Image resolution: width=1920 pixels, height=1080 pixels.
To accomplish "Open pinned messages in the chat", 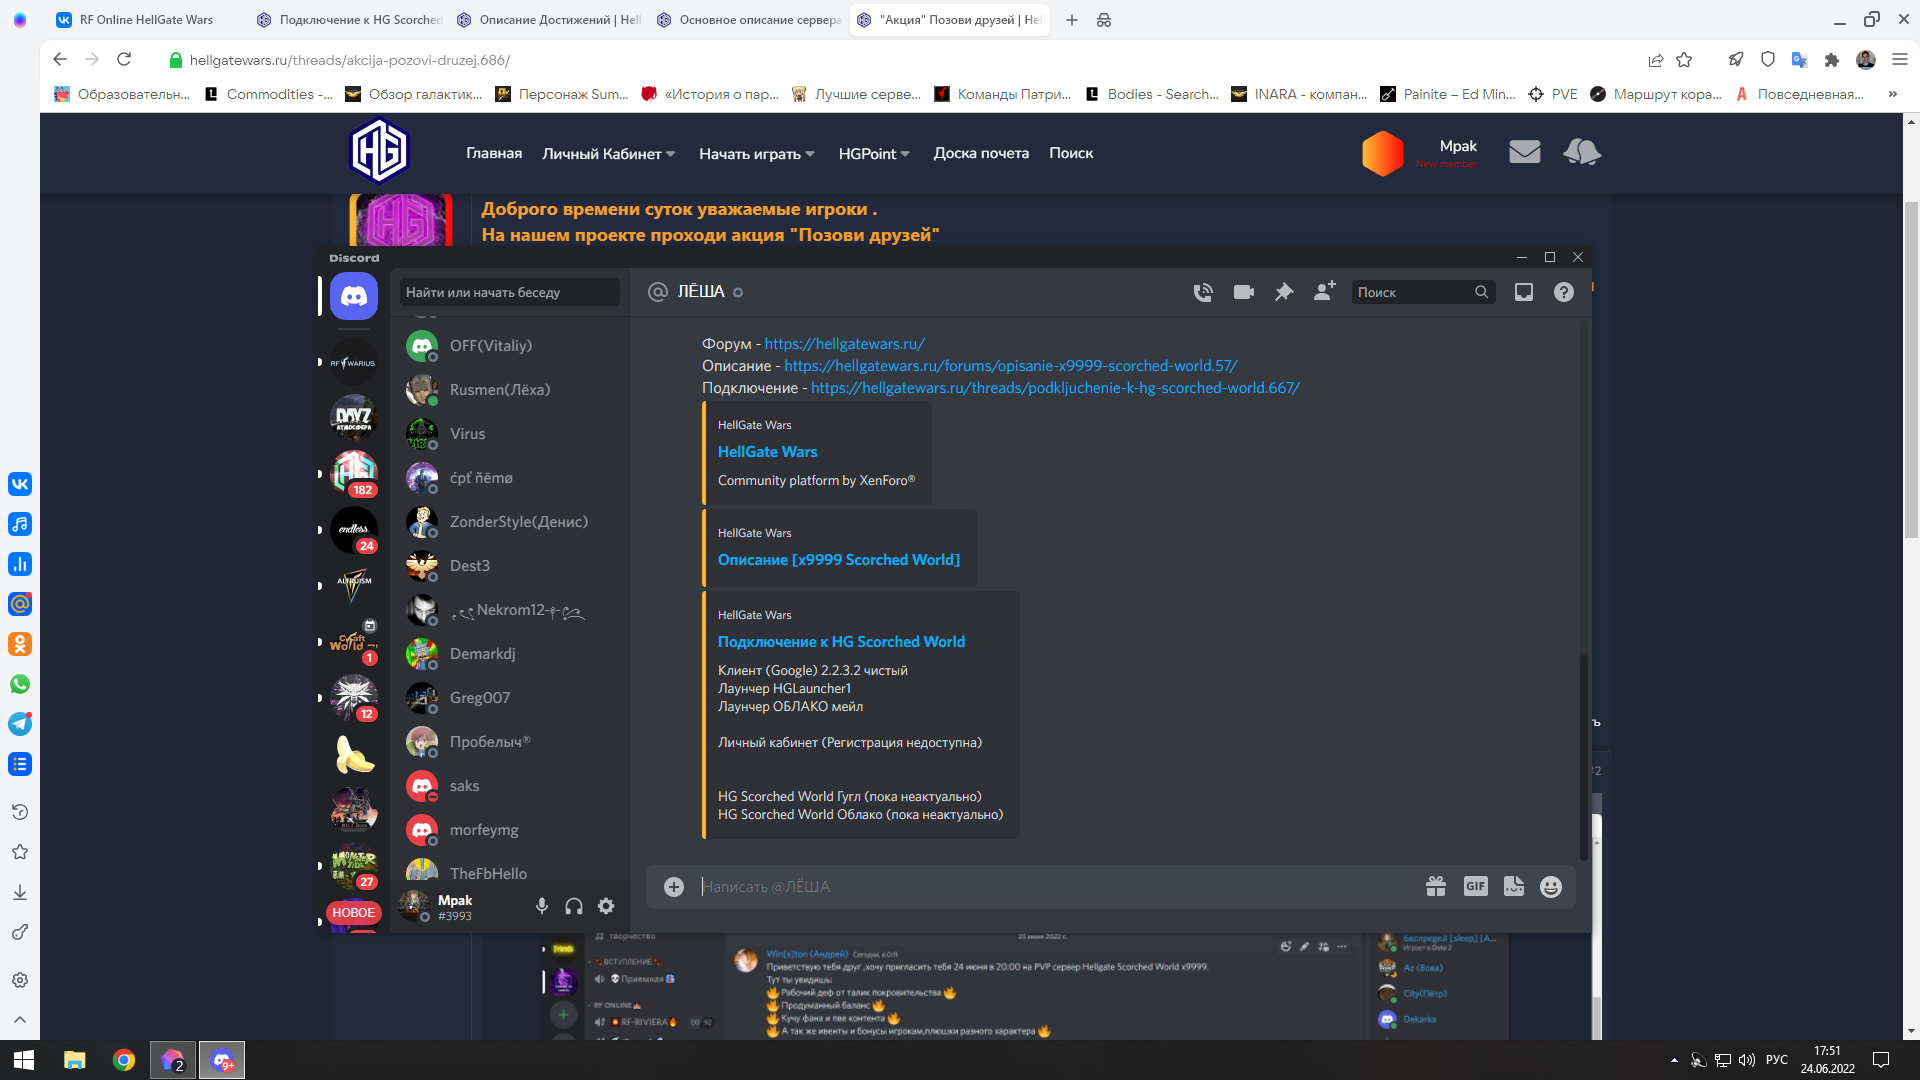I will click(x=1284, y=292).
